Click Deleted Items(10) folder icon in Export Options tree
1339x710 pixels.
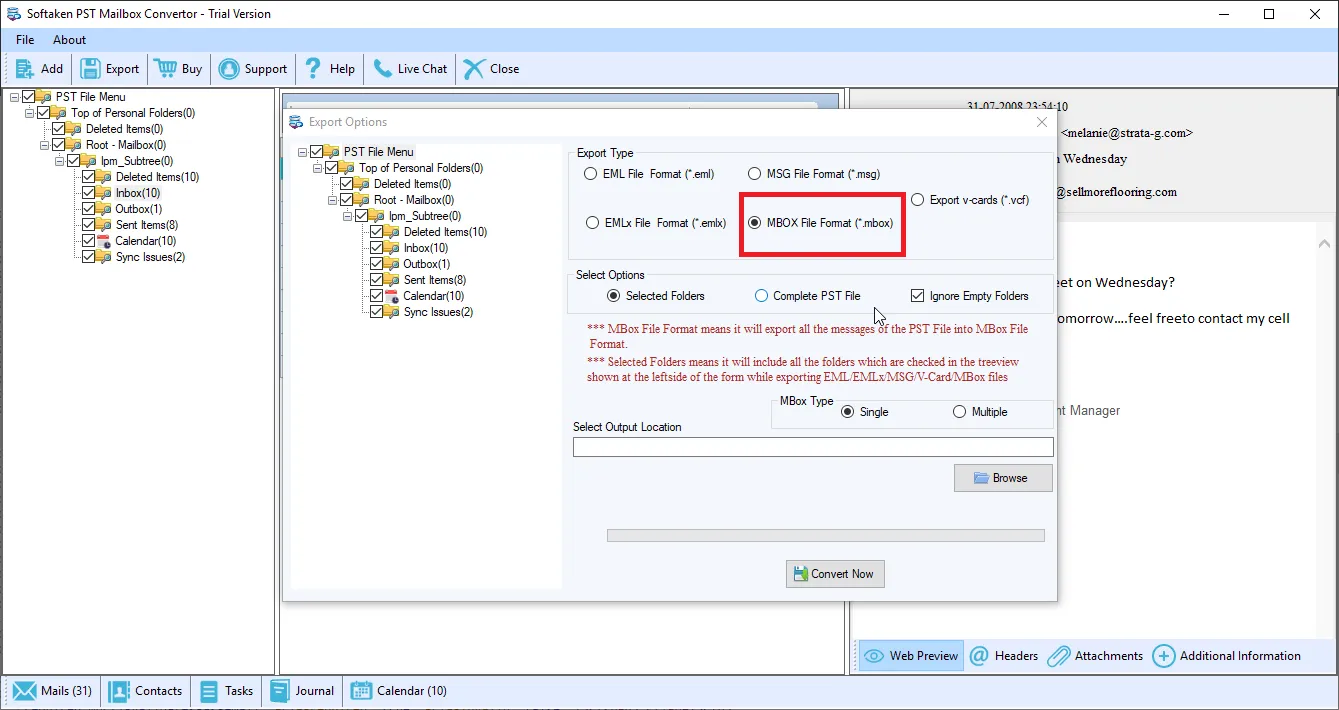tap(393, 232)
